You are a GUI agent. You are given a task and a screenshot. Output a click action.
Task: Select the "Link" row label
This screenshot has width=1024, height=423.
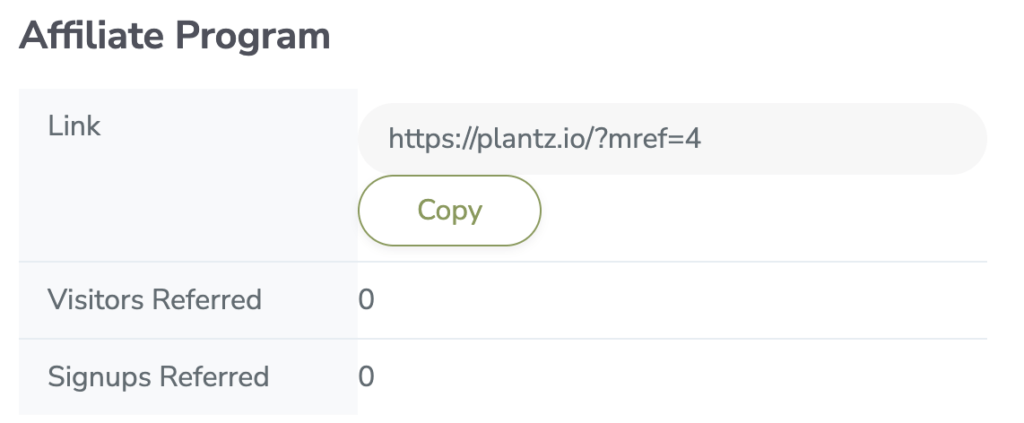point(75,127)
